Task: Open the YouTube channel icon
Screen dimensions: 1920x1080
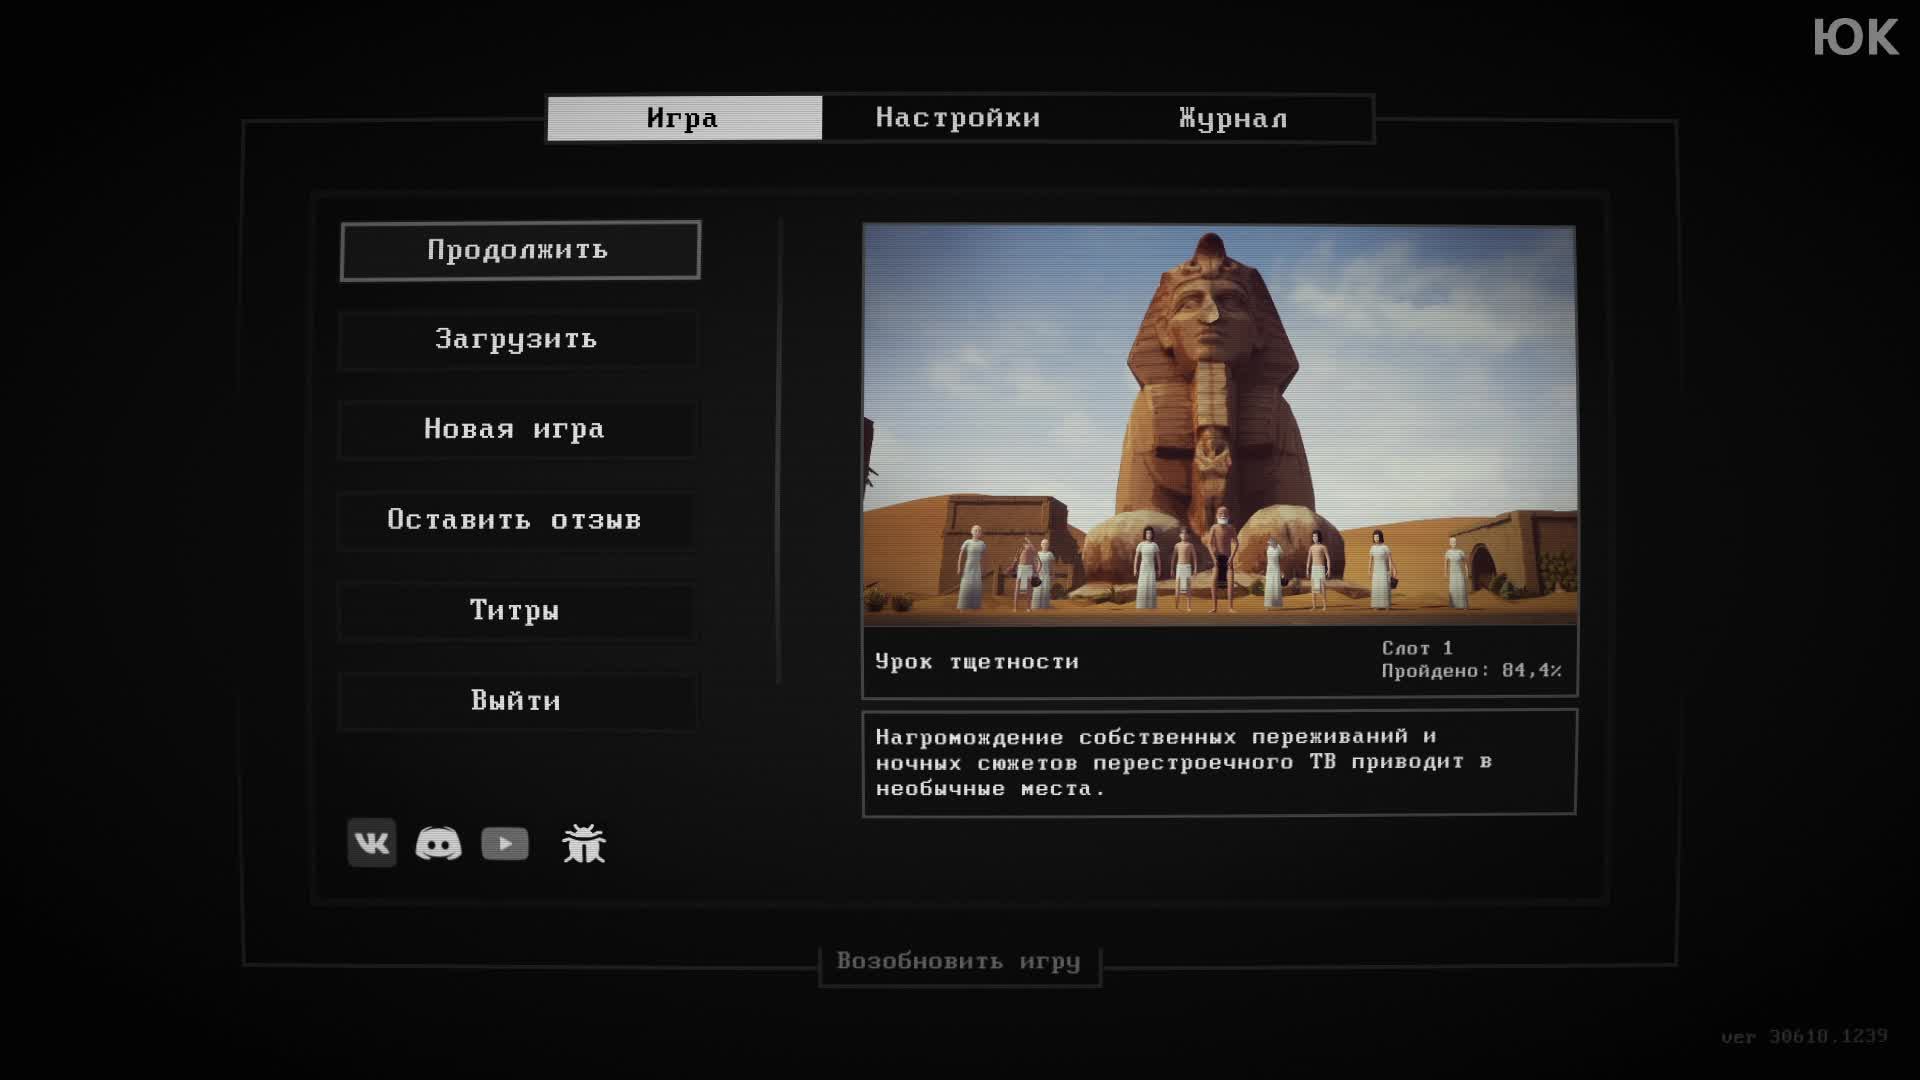Action: 505,843
